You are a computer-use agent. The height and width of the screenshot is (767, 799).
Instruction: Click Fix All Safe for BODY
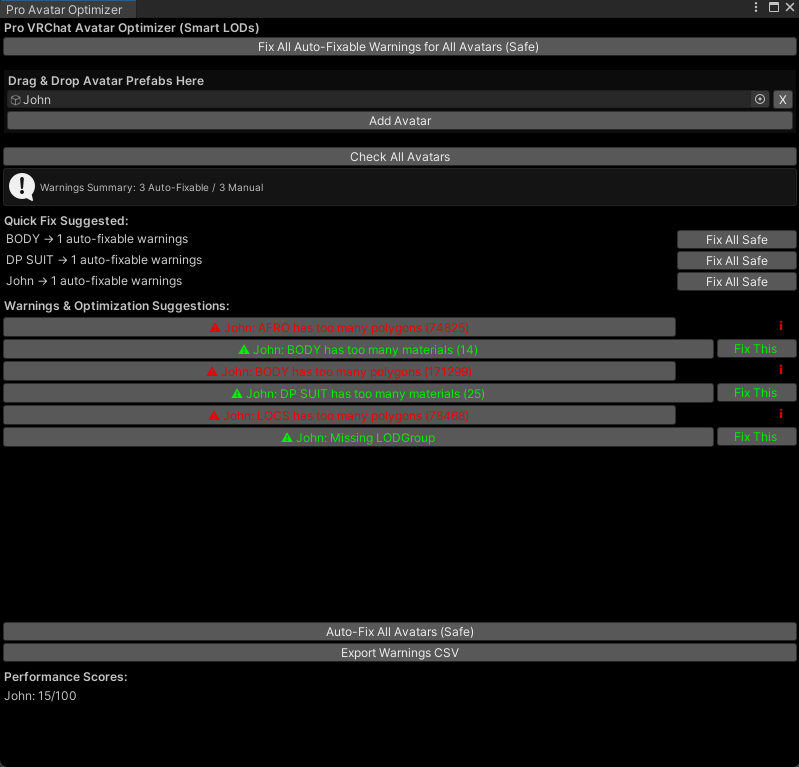point(736,240)
